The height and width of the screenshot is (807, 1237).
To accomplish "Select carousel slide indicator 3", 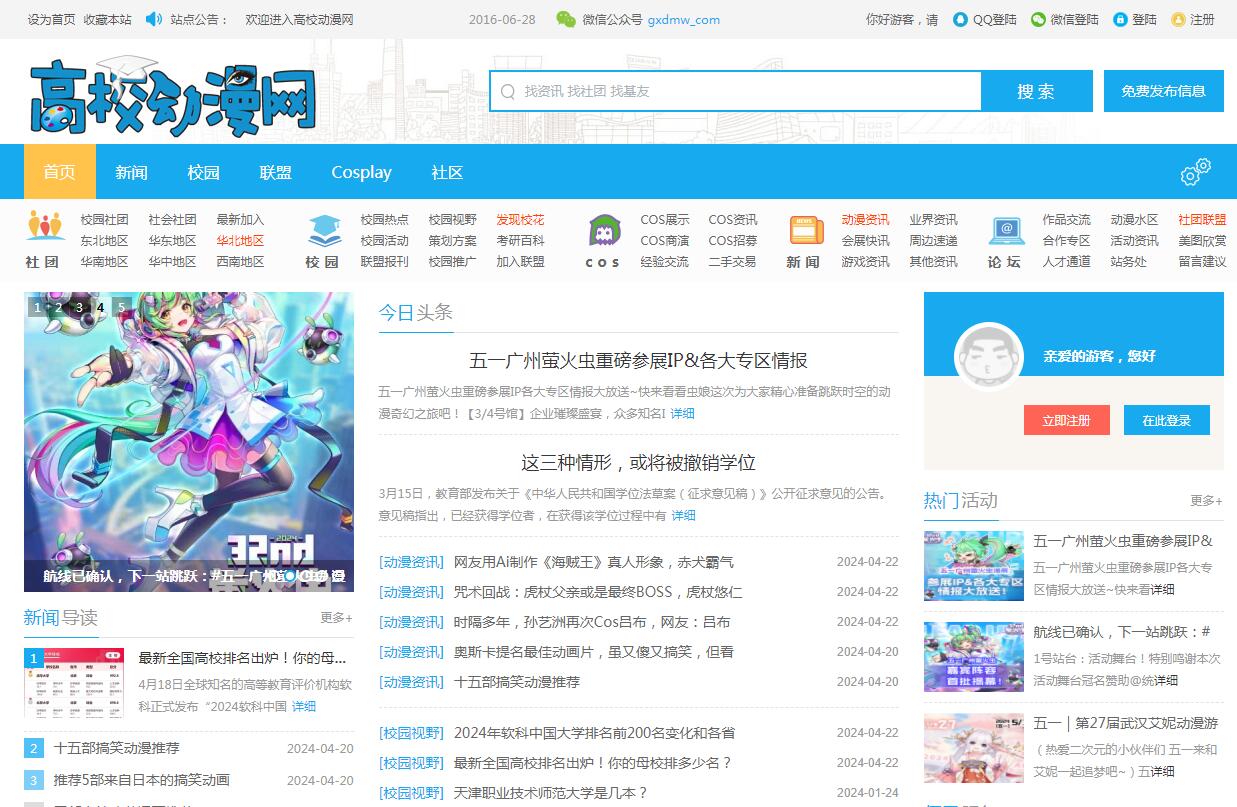I will [x=80, y=307].
